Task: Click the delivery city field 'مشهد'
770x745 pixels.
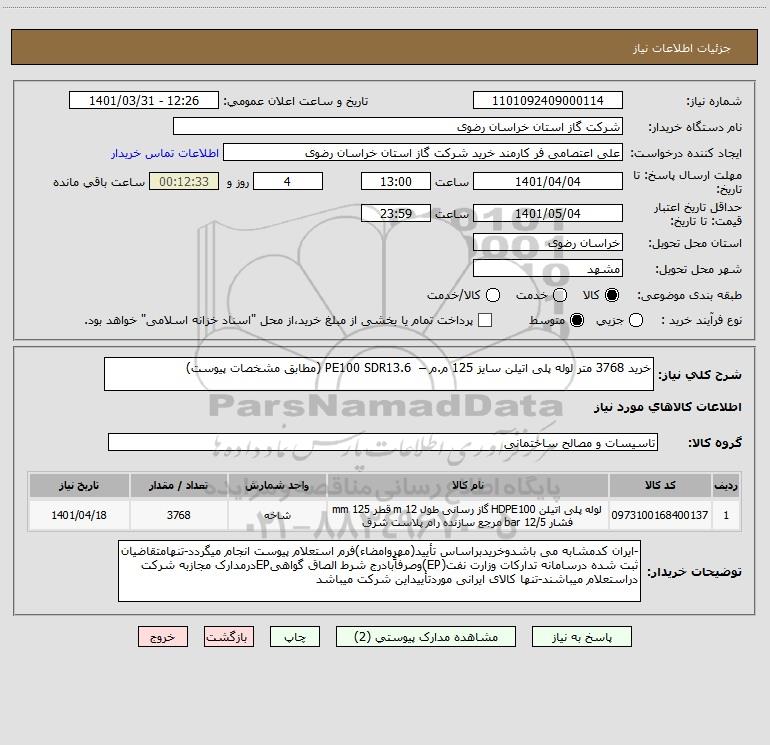Action: pyautogui.click(x=548, y=269)
